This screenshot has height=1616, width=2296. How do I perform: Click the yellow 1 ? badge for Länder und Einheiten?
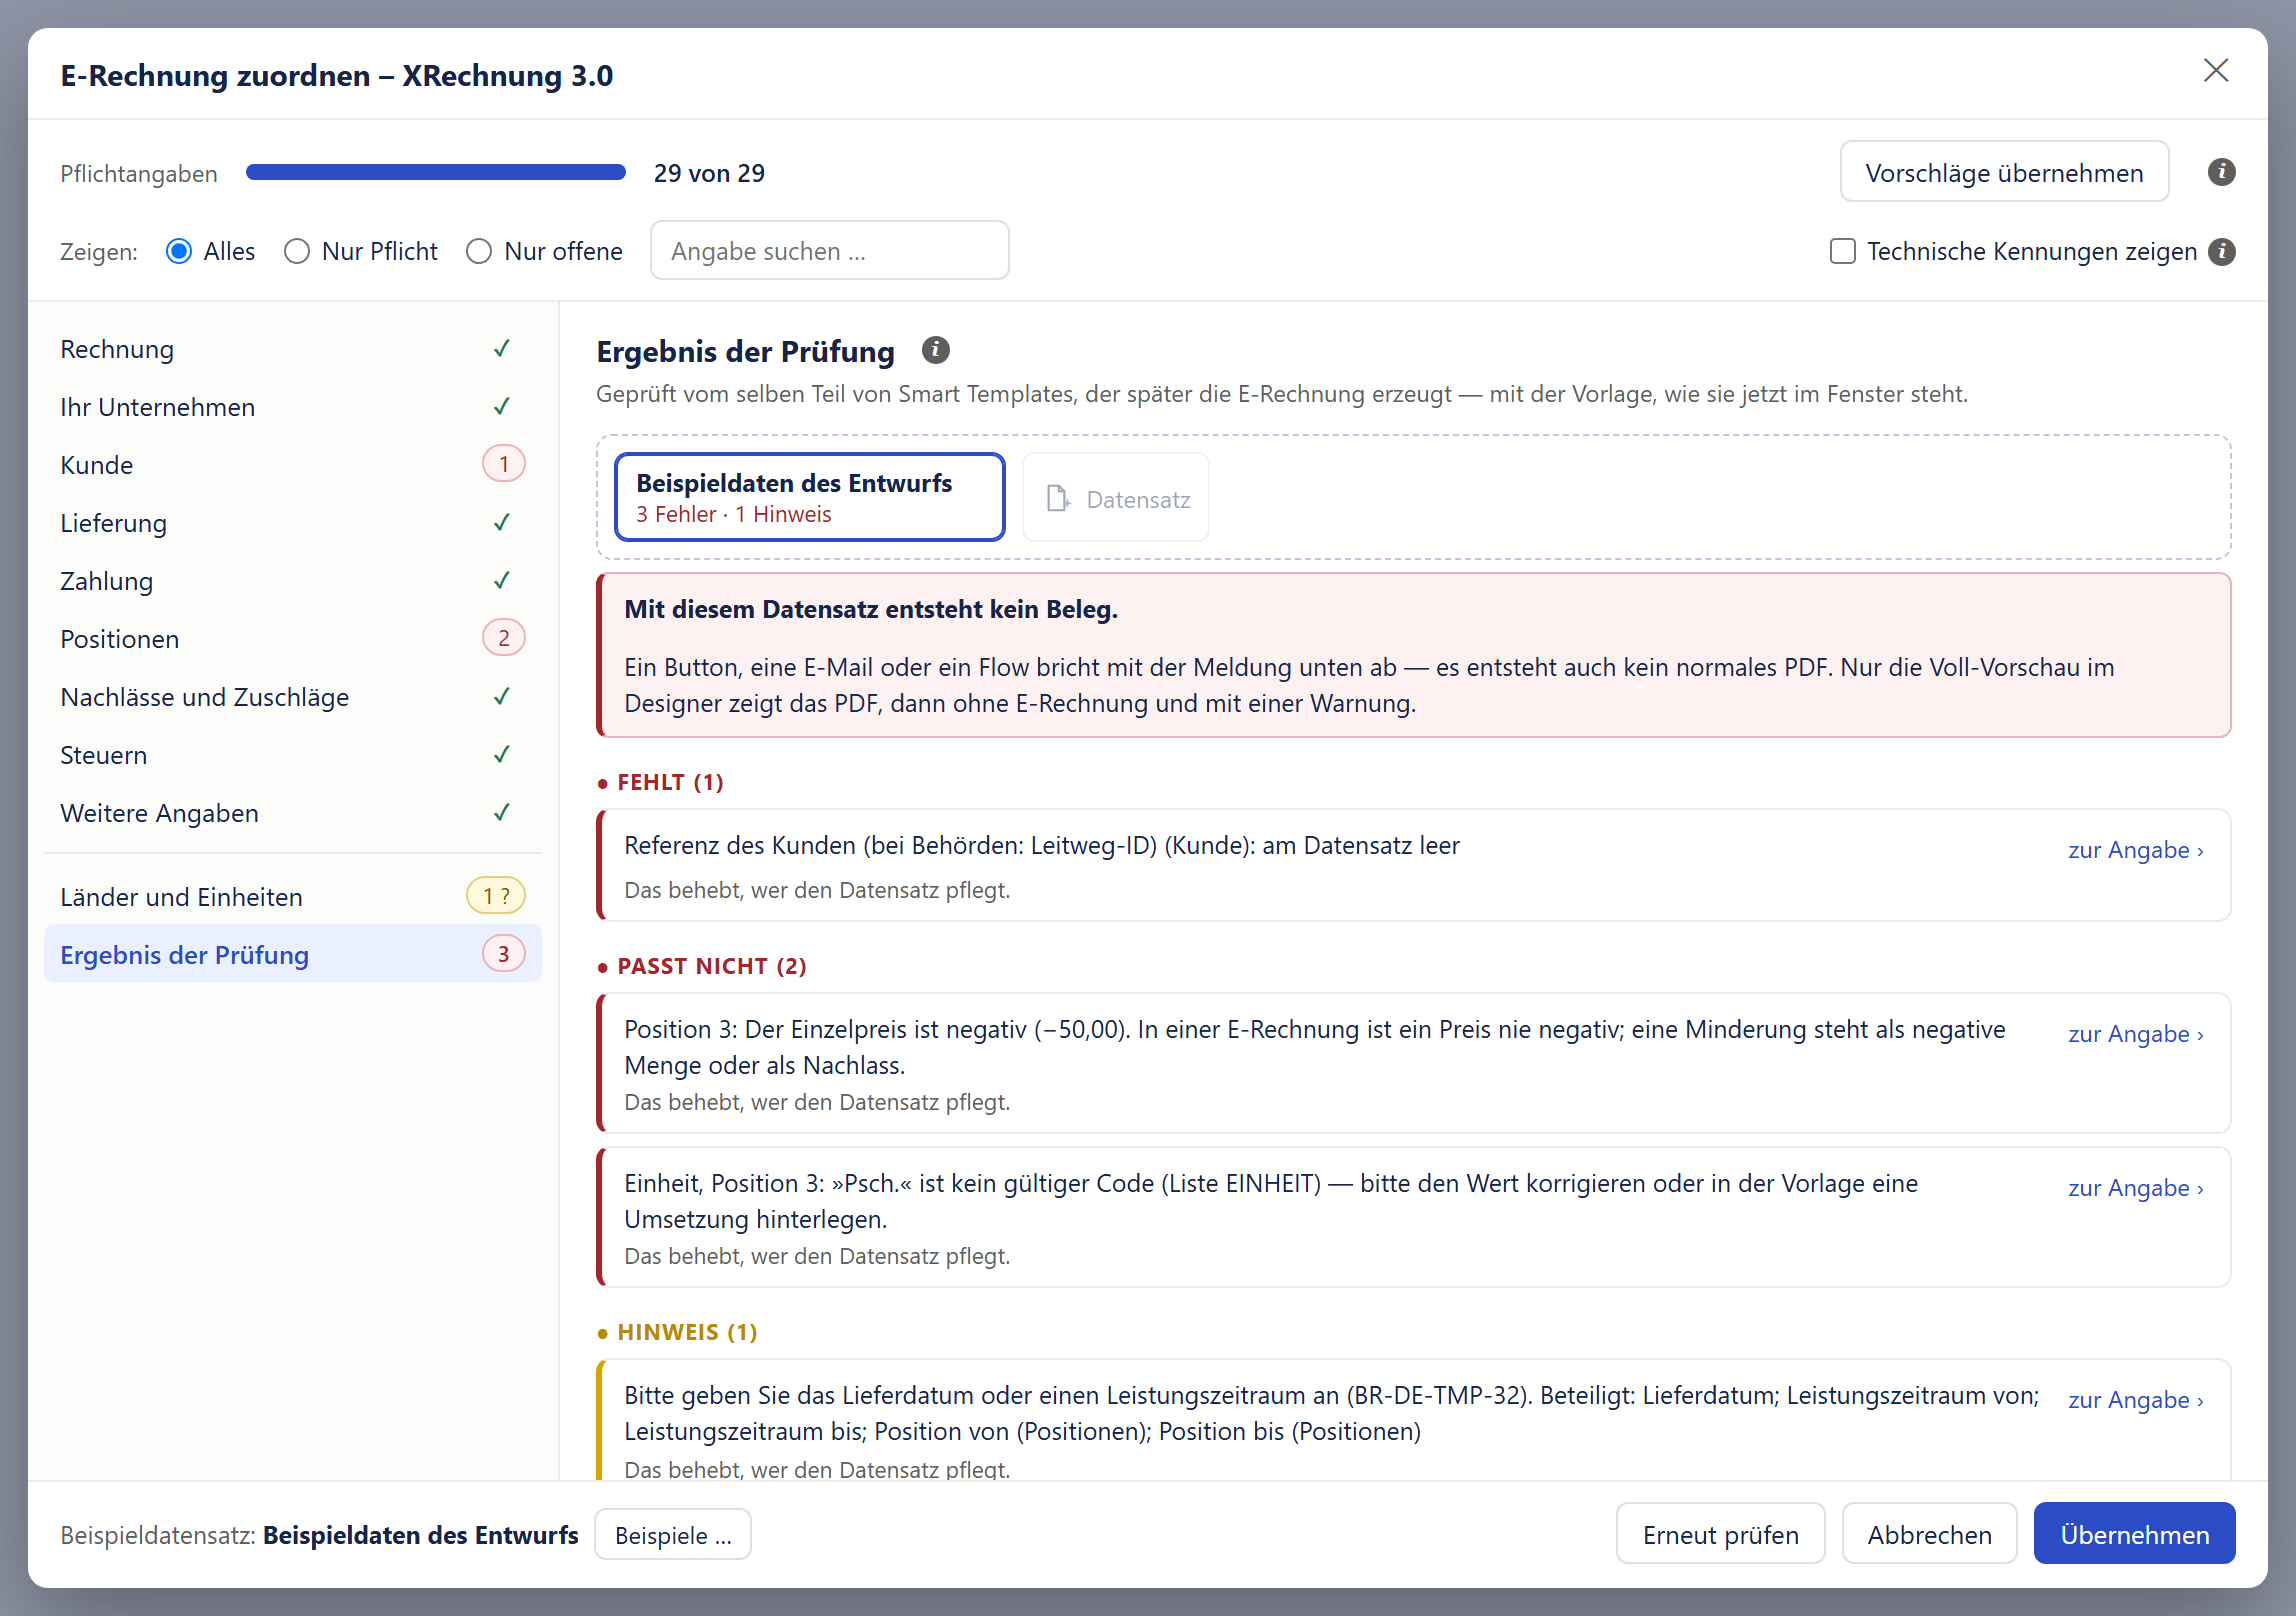(496, 896)
